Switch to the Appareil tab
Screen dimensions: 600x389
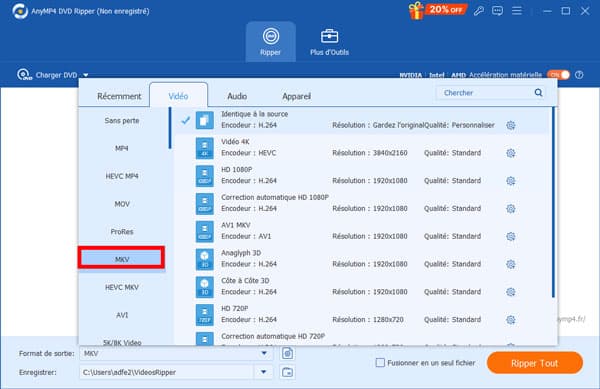coord(296,96)
